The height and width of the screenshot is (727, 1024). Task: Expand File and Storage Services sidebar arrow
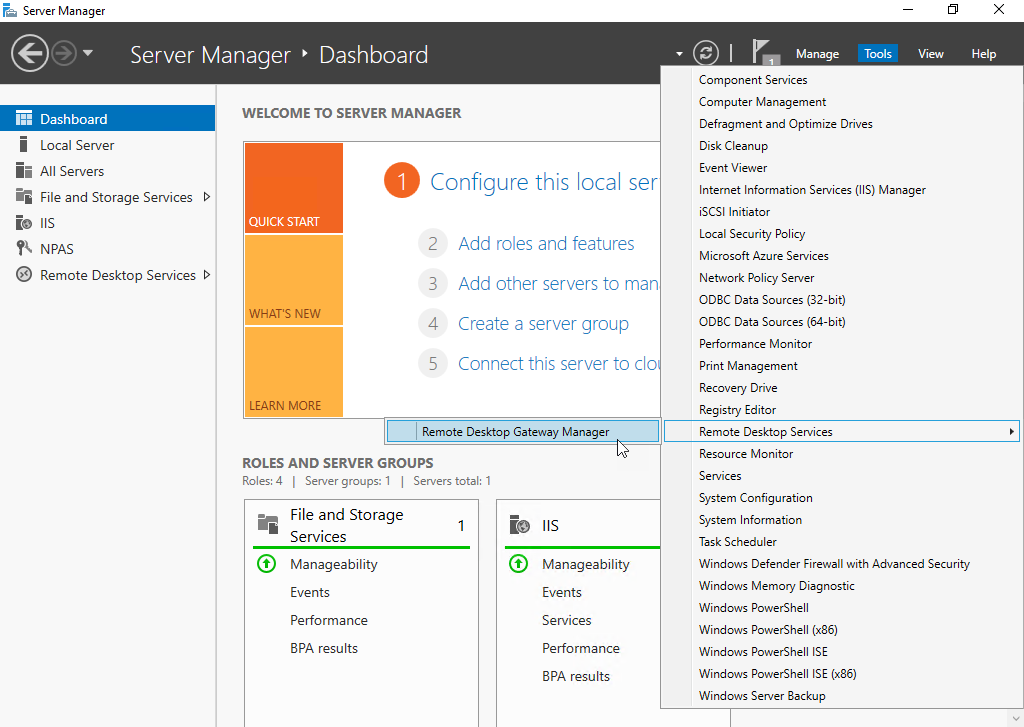tap(207, 197)
